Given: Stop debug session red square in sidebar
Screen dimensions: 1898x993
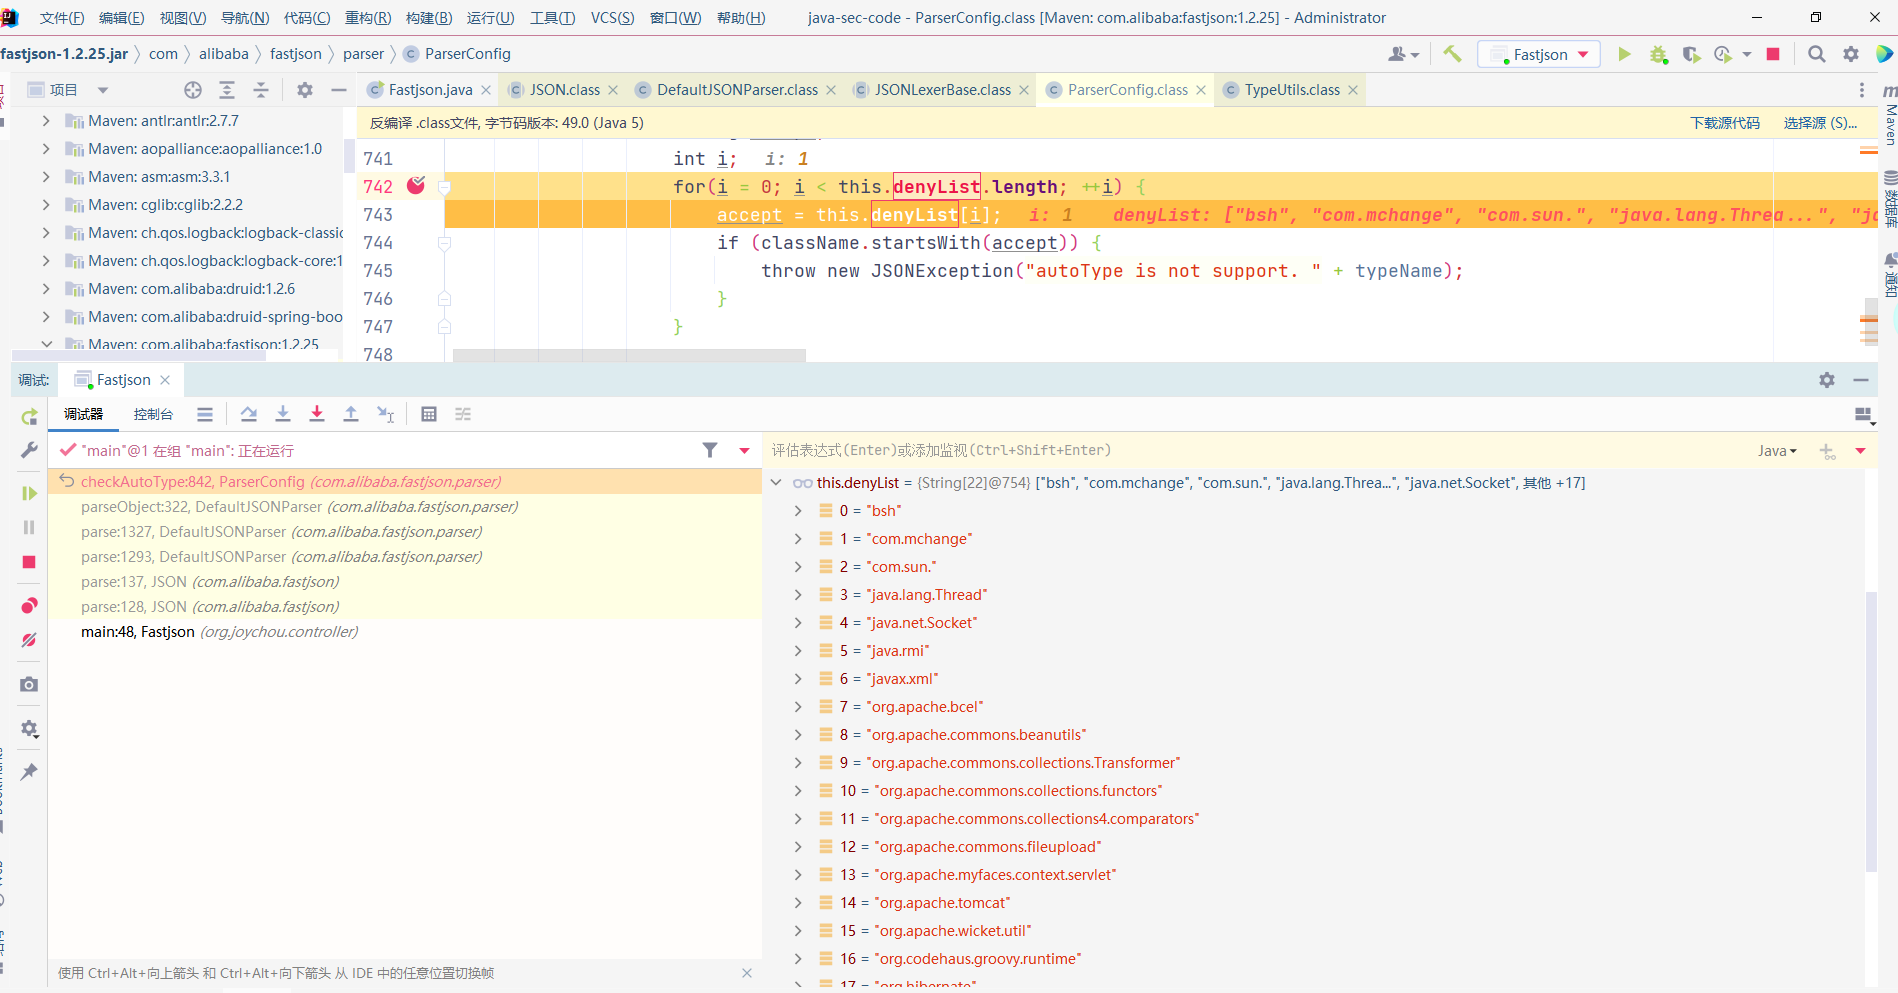Looking at the screenshot, I should (29, 562).
